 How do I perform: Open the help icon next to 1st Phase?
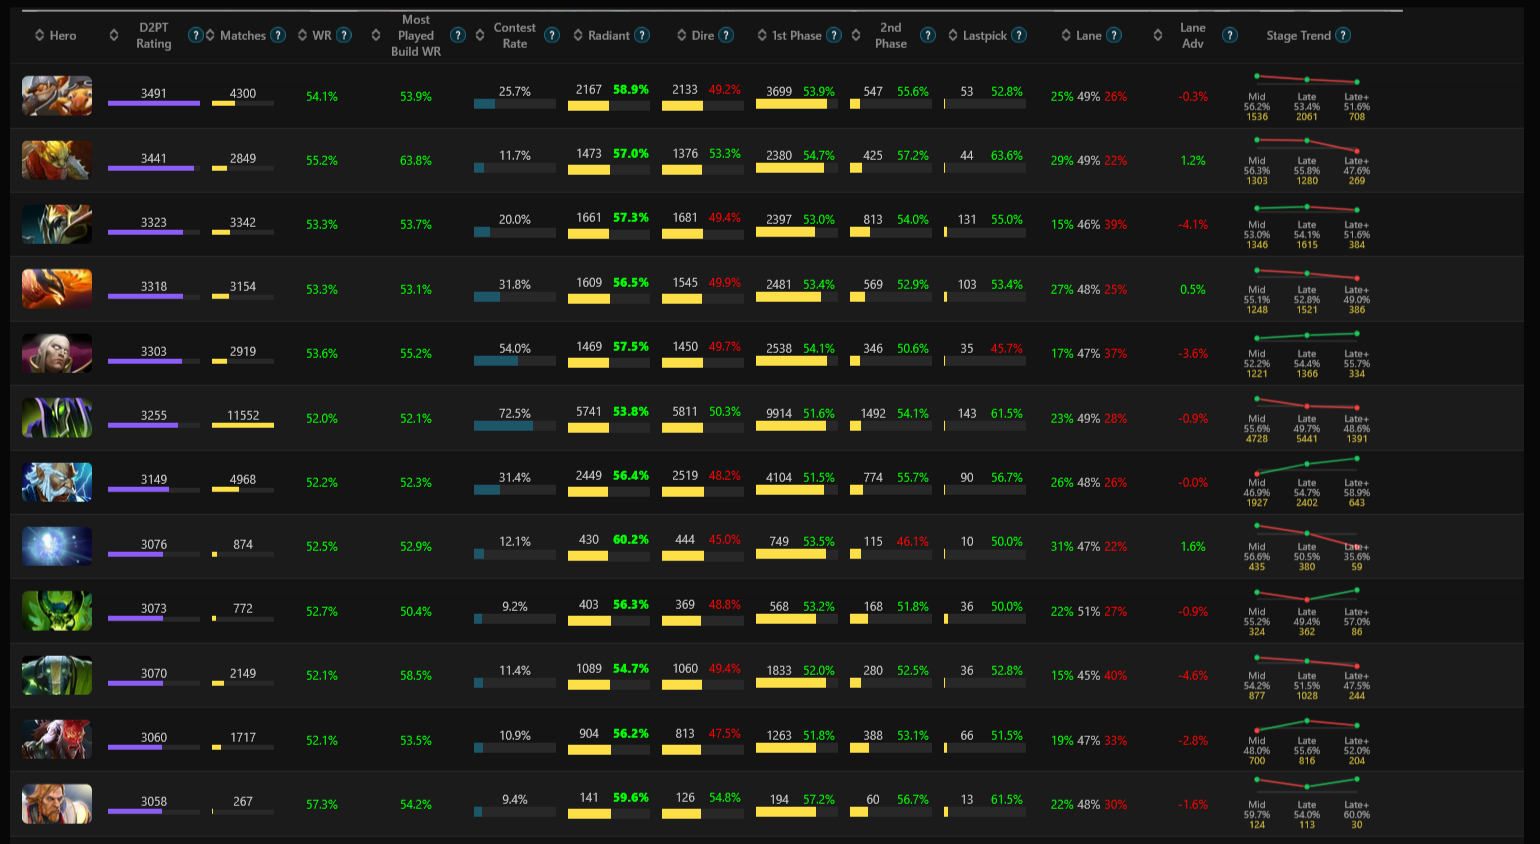(x=834, y=35)
